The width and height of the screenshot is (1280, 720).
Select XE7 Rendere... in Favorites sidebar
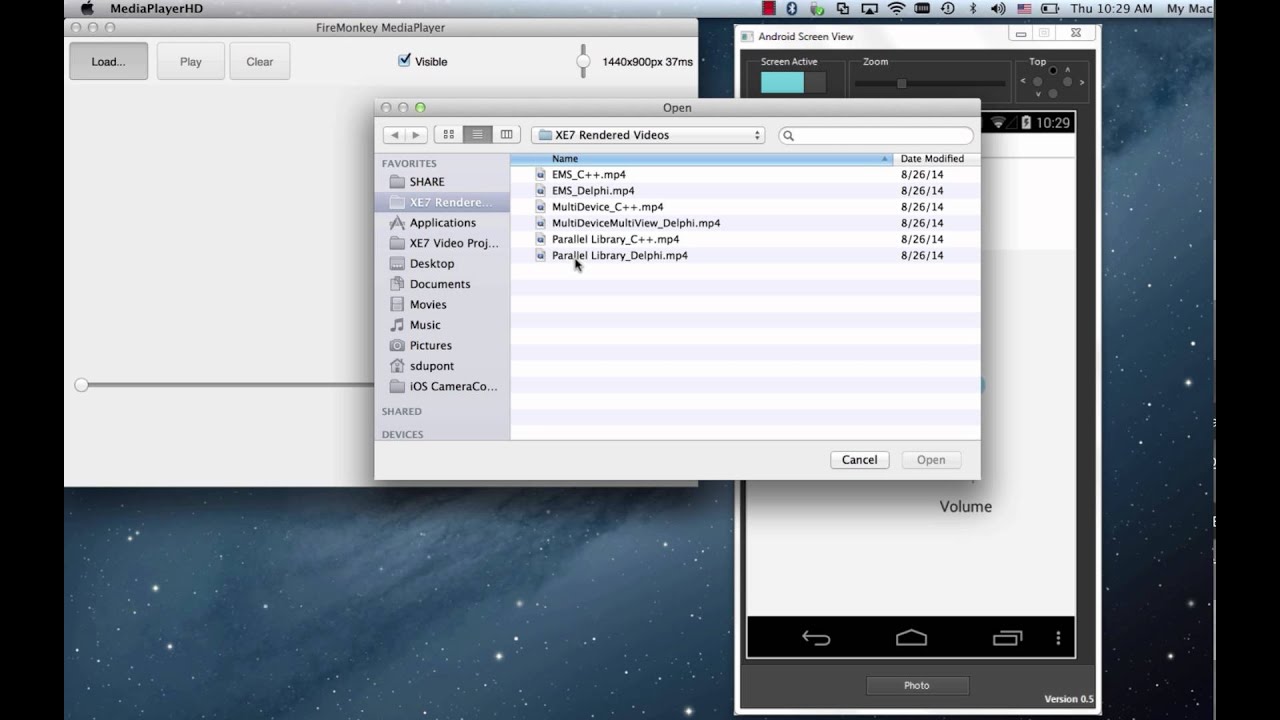pos(442,202)
